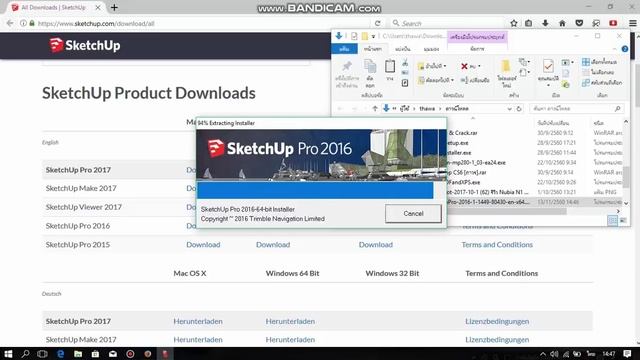Download SketchUp Pro 2015 Windows 32 Bit
The image size is (640, 360).
376,244
